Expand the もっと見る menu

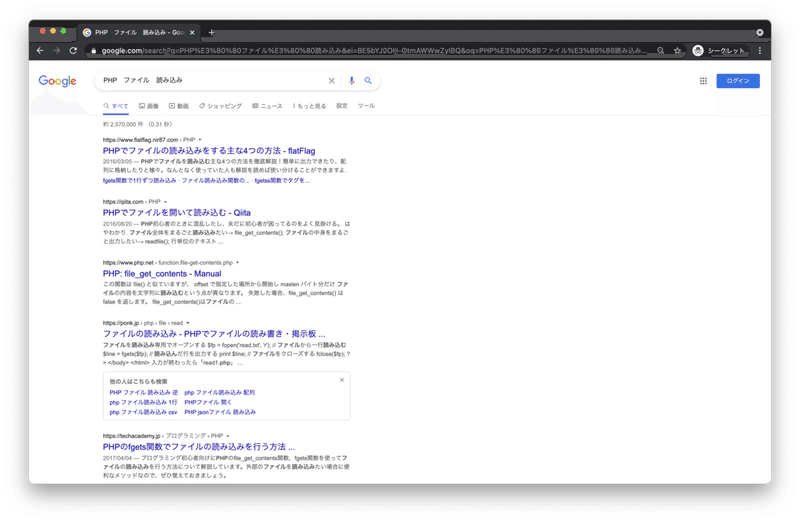coord(310,106)
